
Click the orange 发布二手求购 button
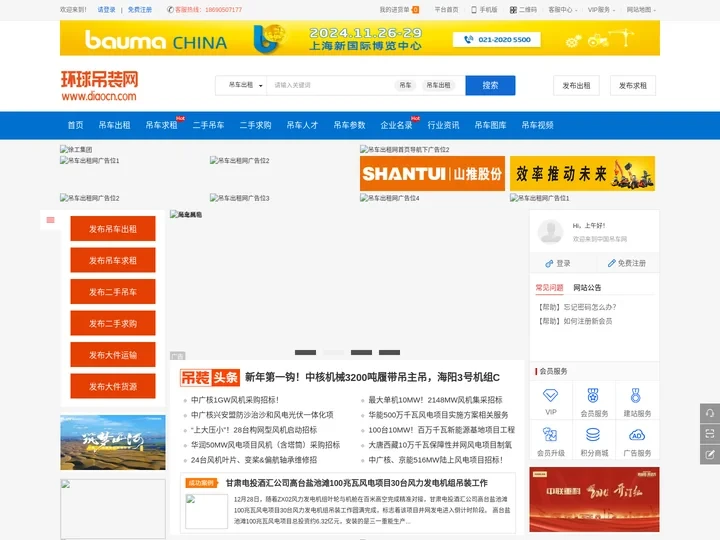coord(113,323)
